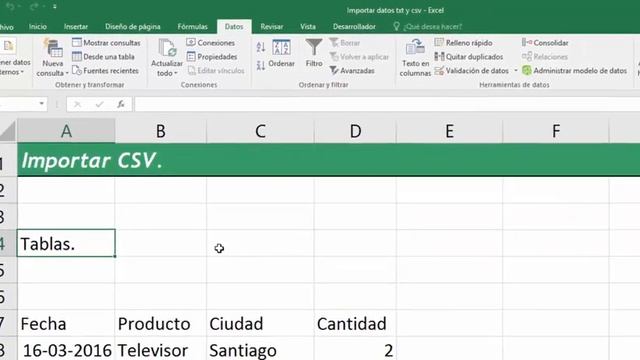Click Volver a aplicar
640x360 pixels.
coord(359,57)
